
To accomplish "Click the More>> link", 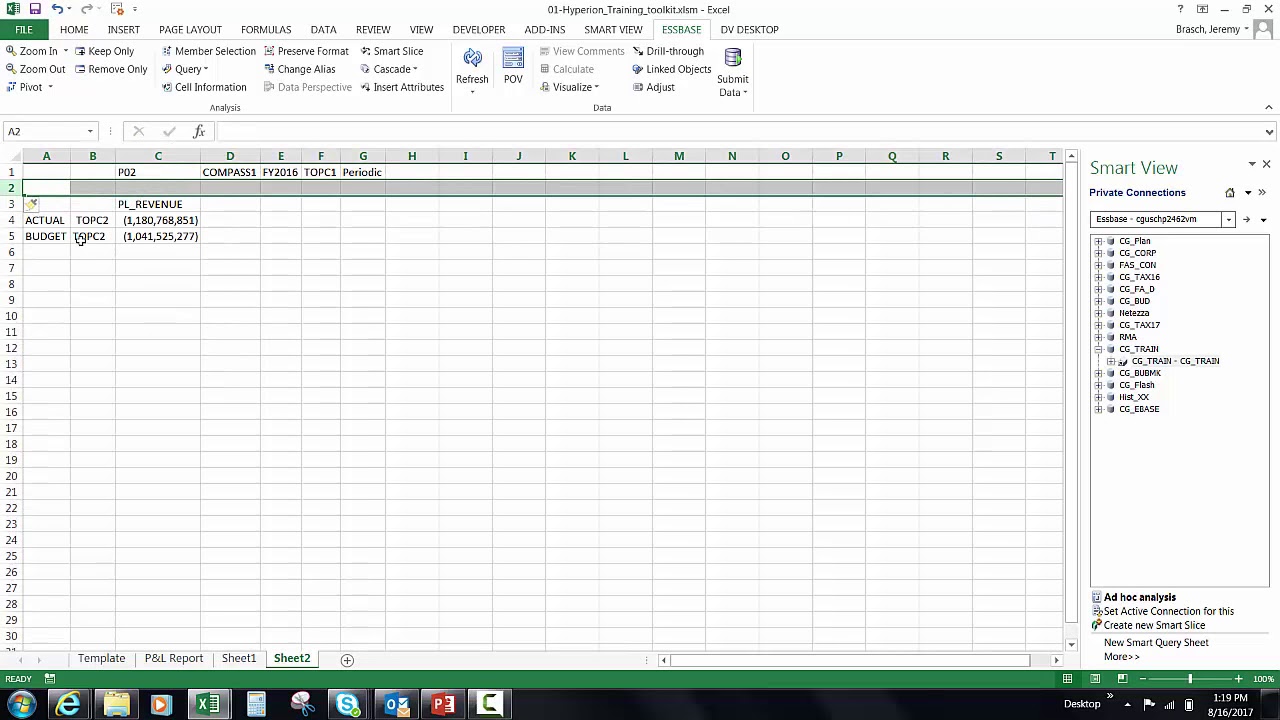I will click(1121, 657).
